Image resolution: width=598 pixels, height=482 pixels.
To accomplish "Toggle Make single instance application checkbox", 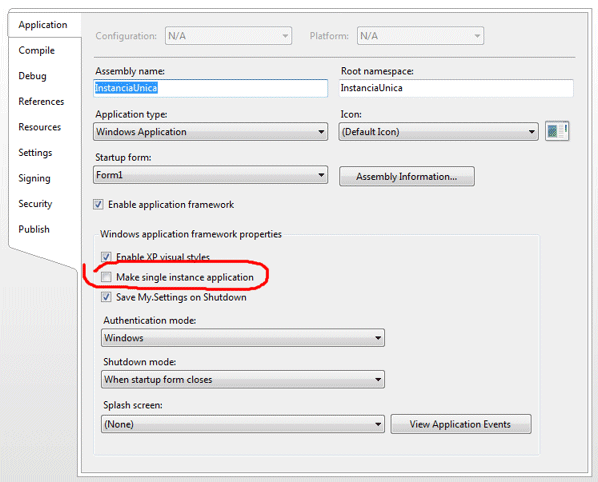I will (106, 277).
